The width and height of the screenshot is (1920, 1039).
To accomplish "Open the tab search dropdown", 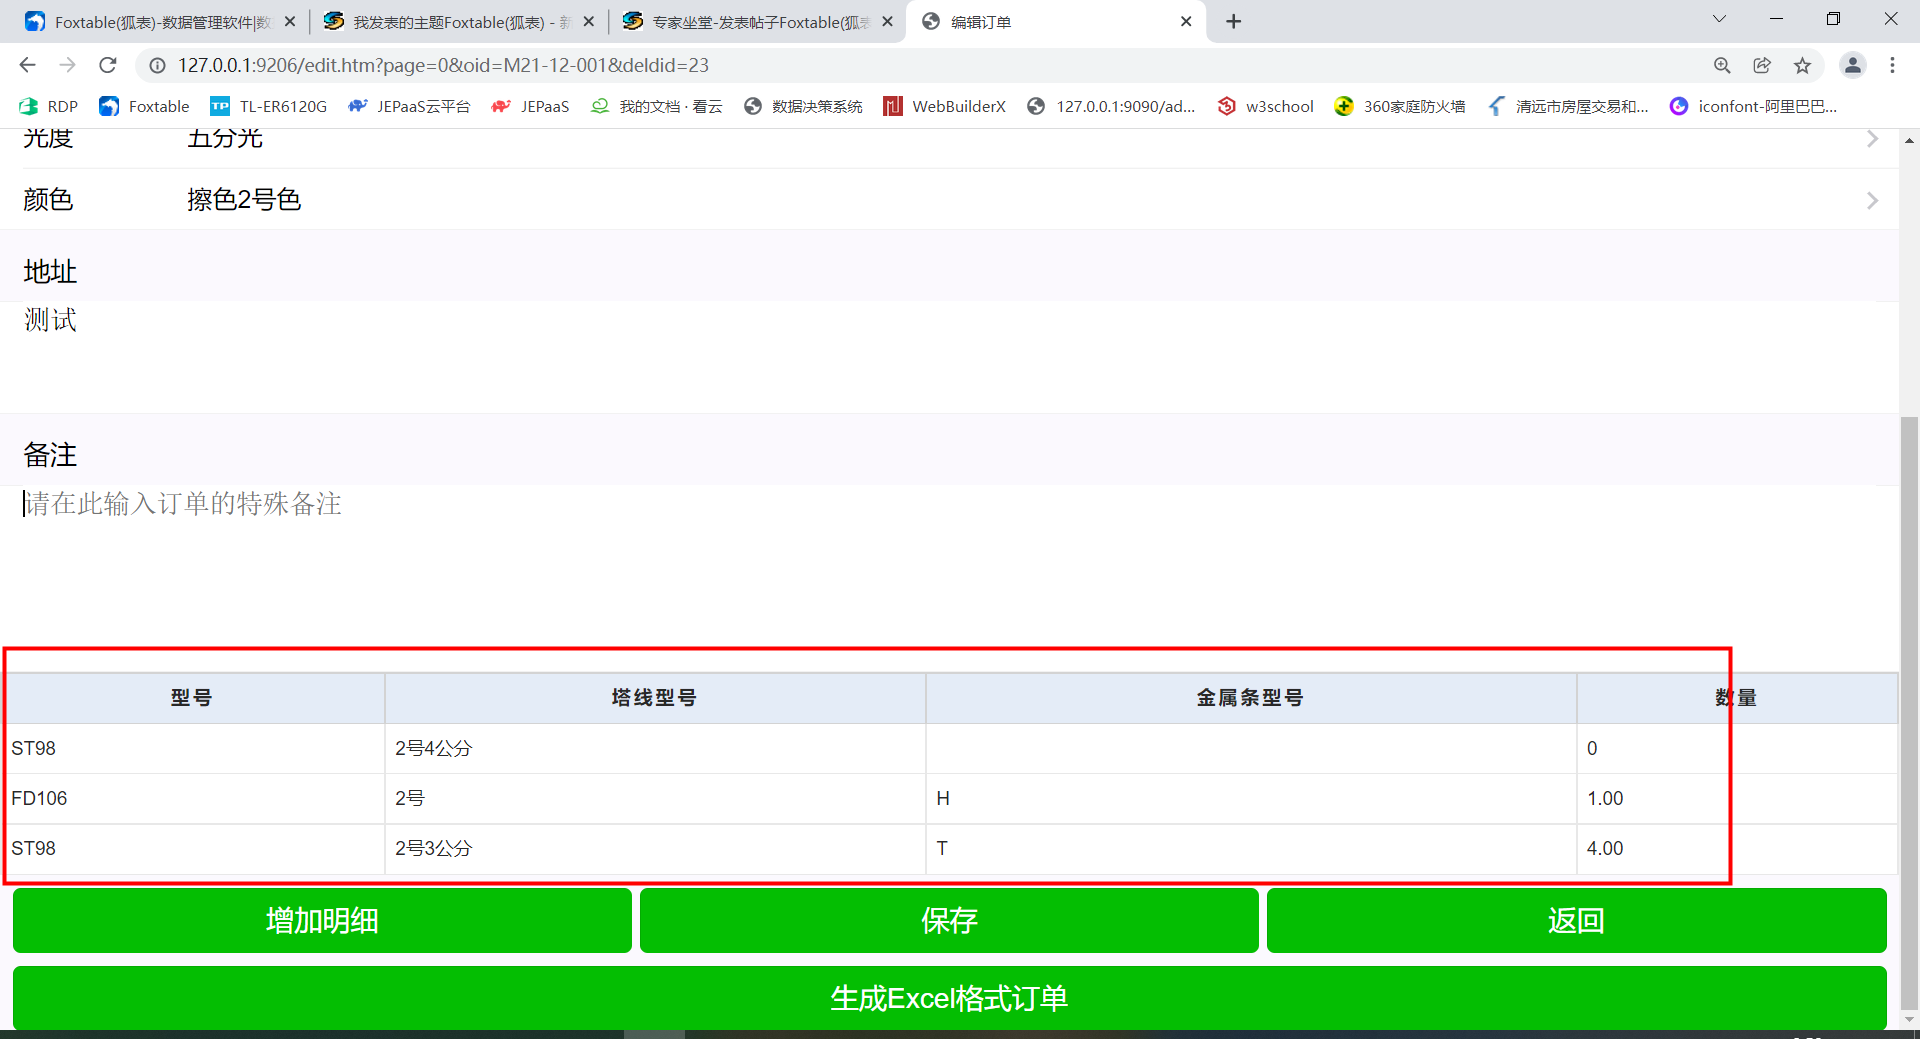I will click(1719, 19).
